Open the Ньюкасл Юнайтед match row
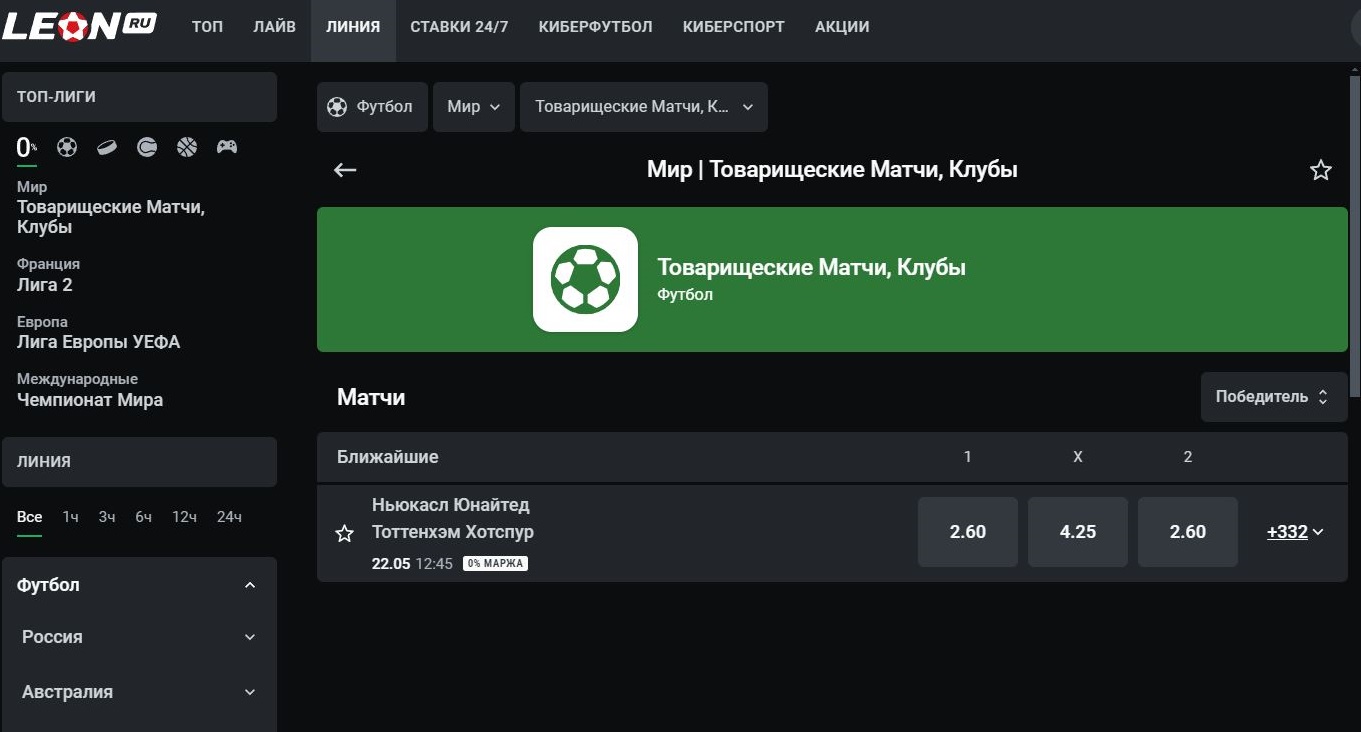The width and height of the screenshot is (1361, 732). coord(832,533)
